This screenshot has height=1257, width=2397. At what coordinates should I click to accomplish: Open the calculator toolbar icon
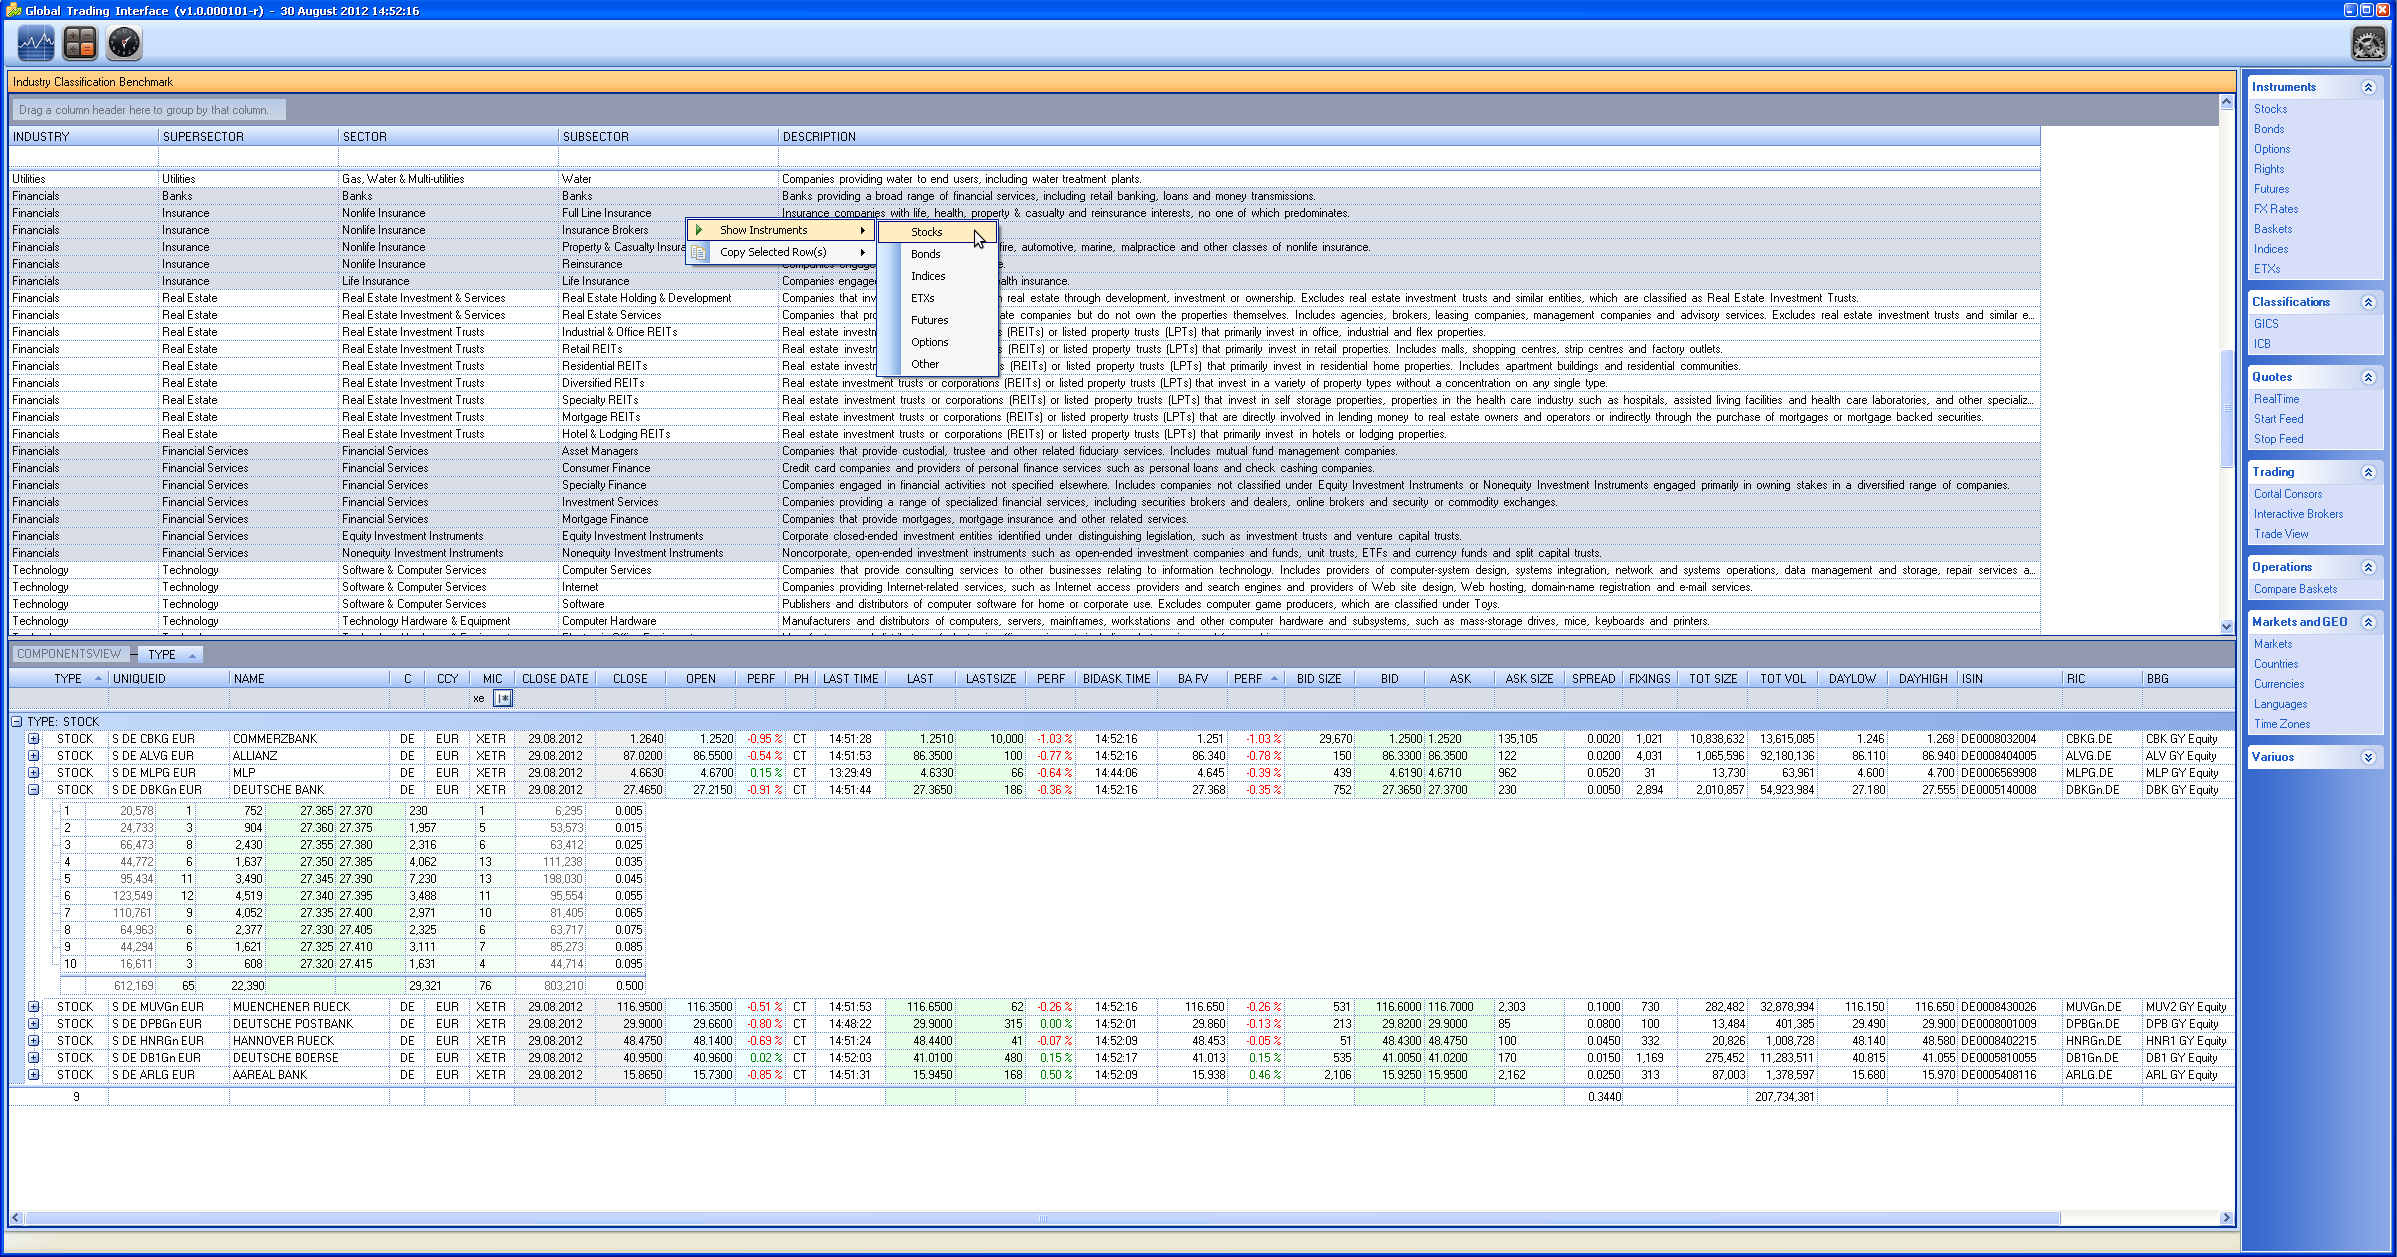click(80, 43)
